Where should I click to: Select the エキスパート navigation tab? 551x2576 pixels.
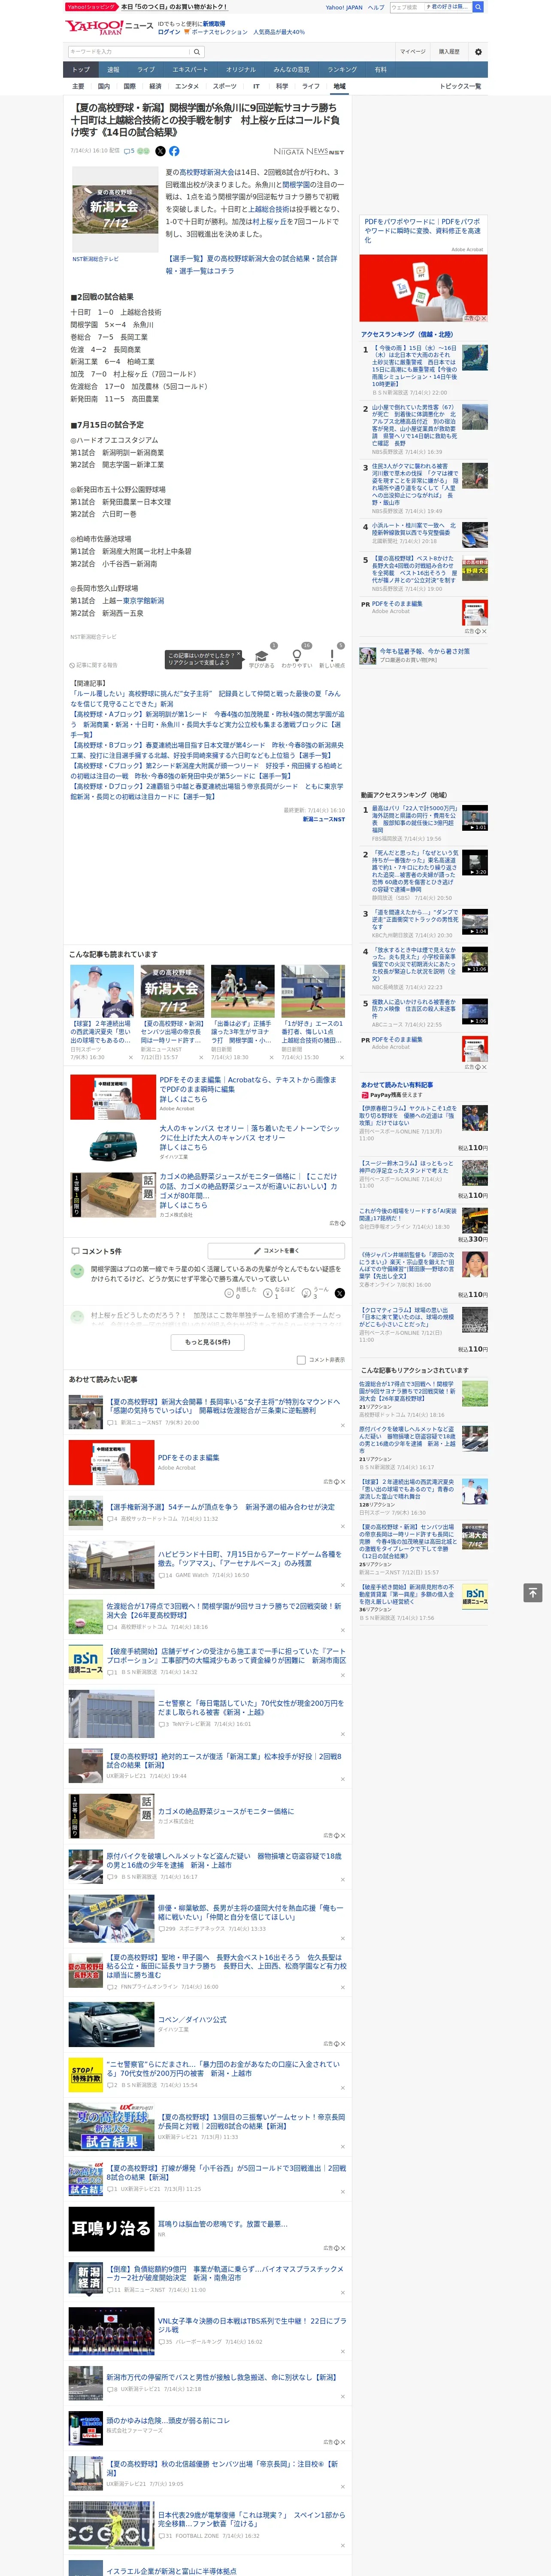click(x=190, y=70)
